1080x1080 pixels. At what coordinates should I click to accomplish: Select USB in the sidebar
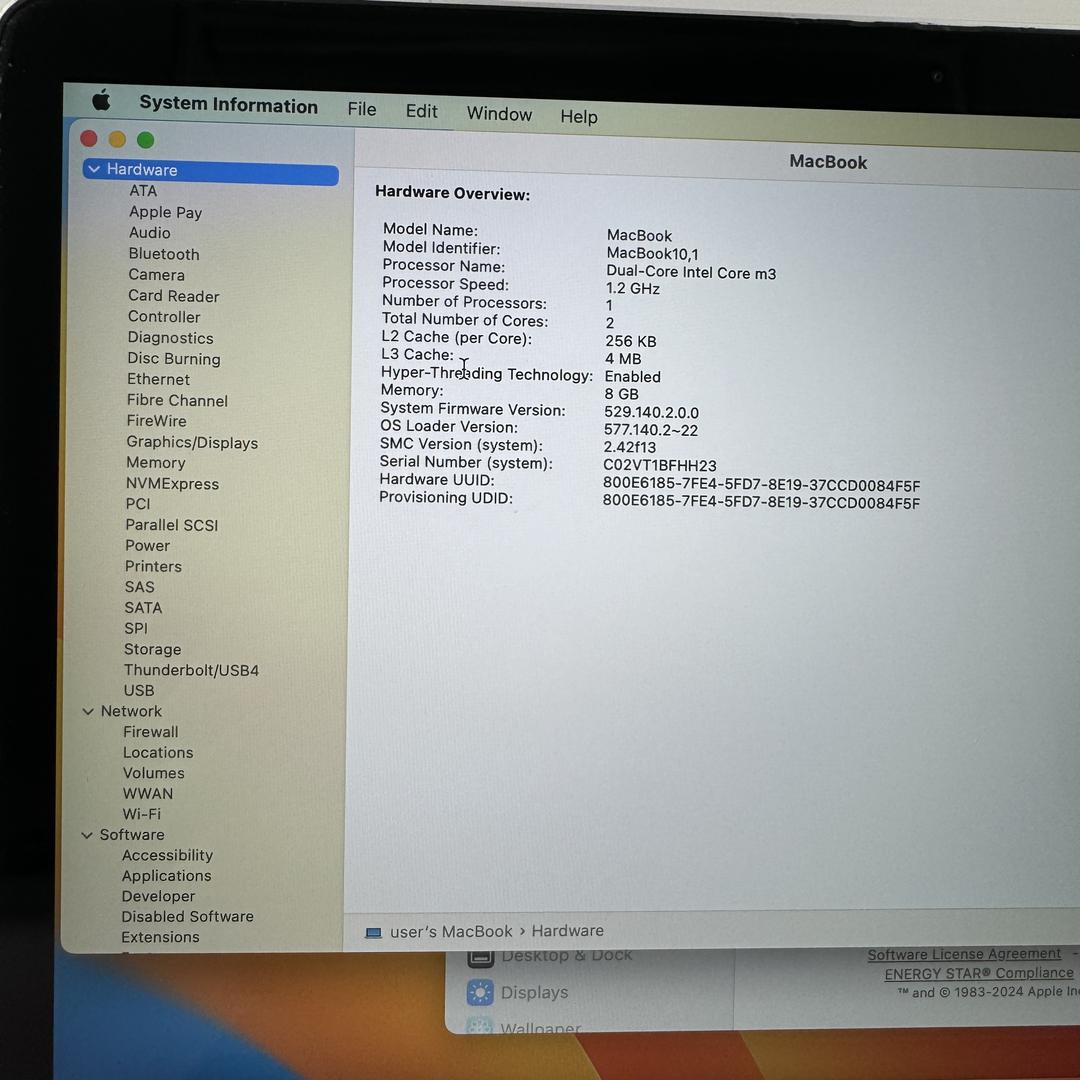tap(139, 690)
